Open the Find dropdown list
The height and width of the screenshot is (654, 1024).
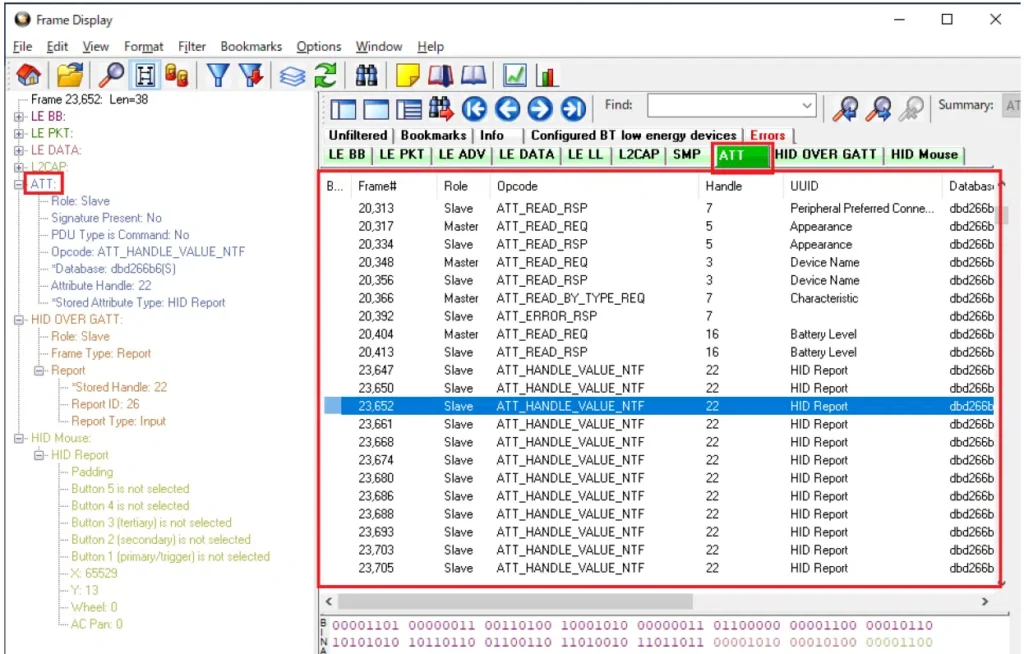coord(808,106)
